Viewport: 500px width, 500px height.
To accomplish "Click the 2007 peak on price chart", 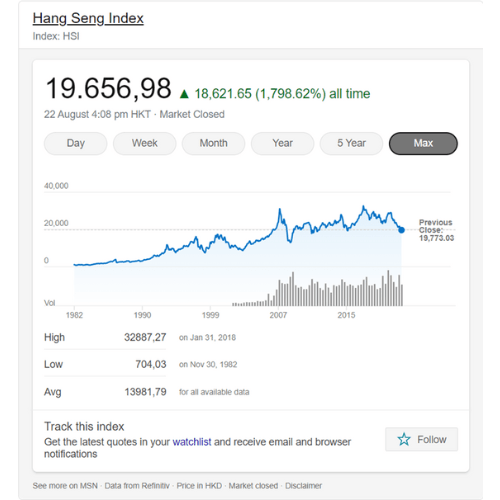I will [x=280, y=209].
